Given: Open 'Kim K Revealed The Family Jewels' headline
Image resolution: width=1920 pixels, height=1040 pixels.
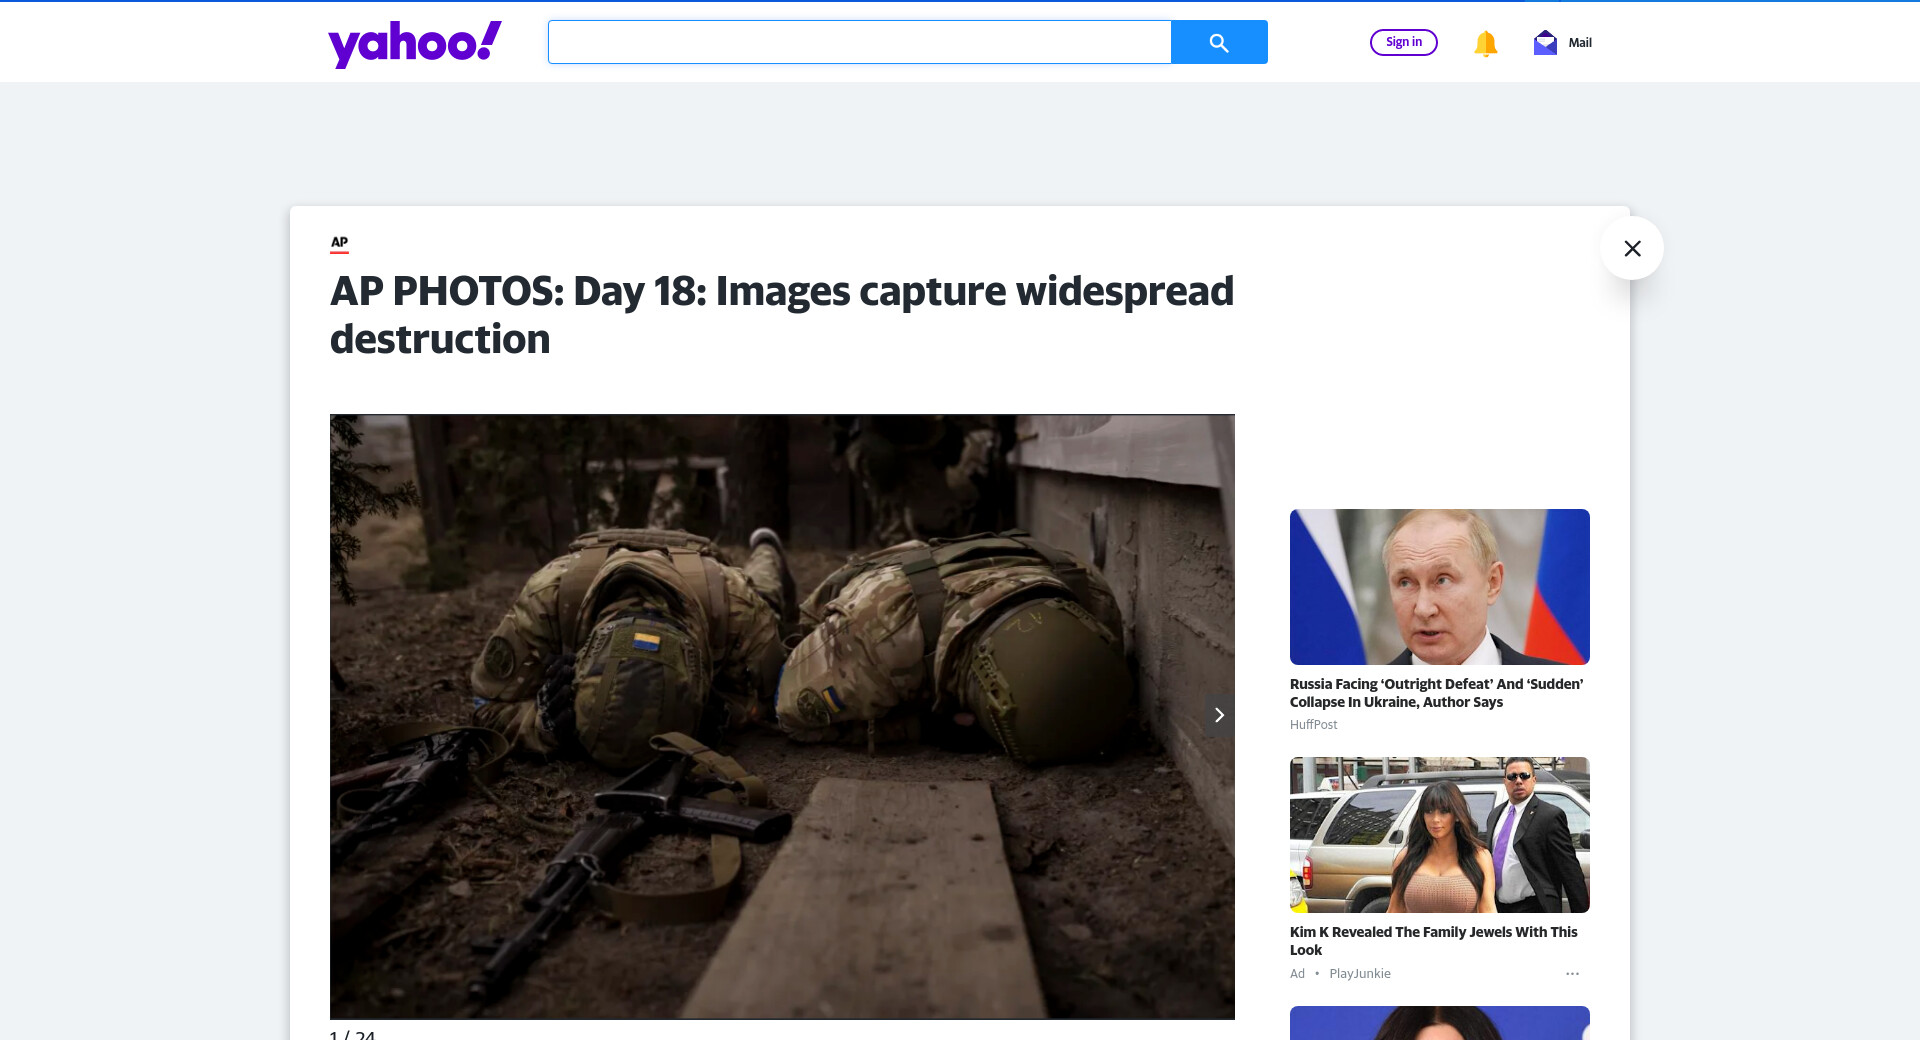Looking at the screenshot, I should [x=1433, y=941].
